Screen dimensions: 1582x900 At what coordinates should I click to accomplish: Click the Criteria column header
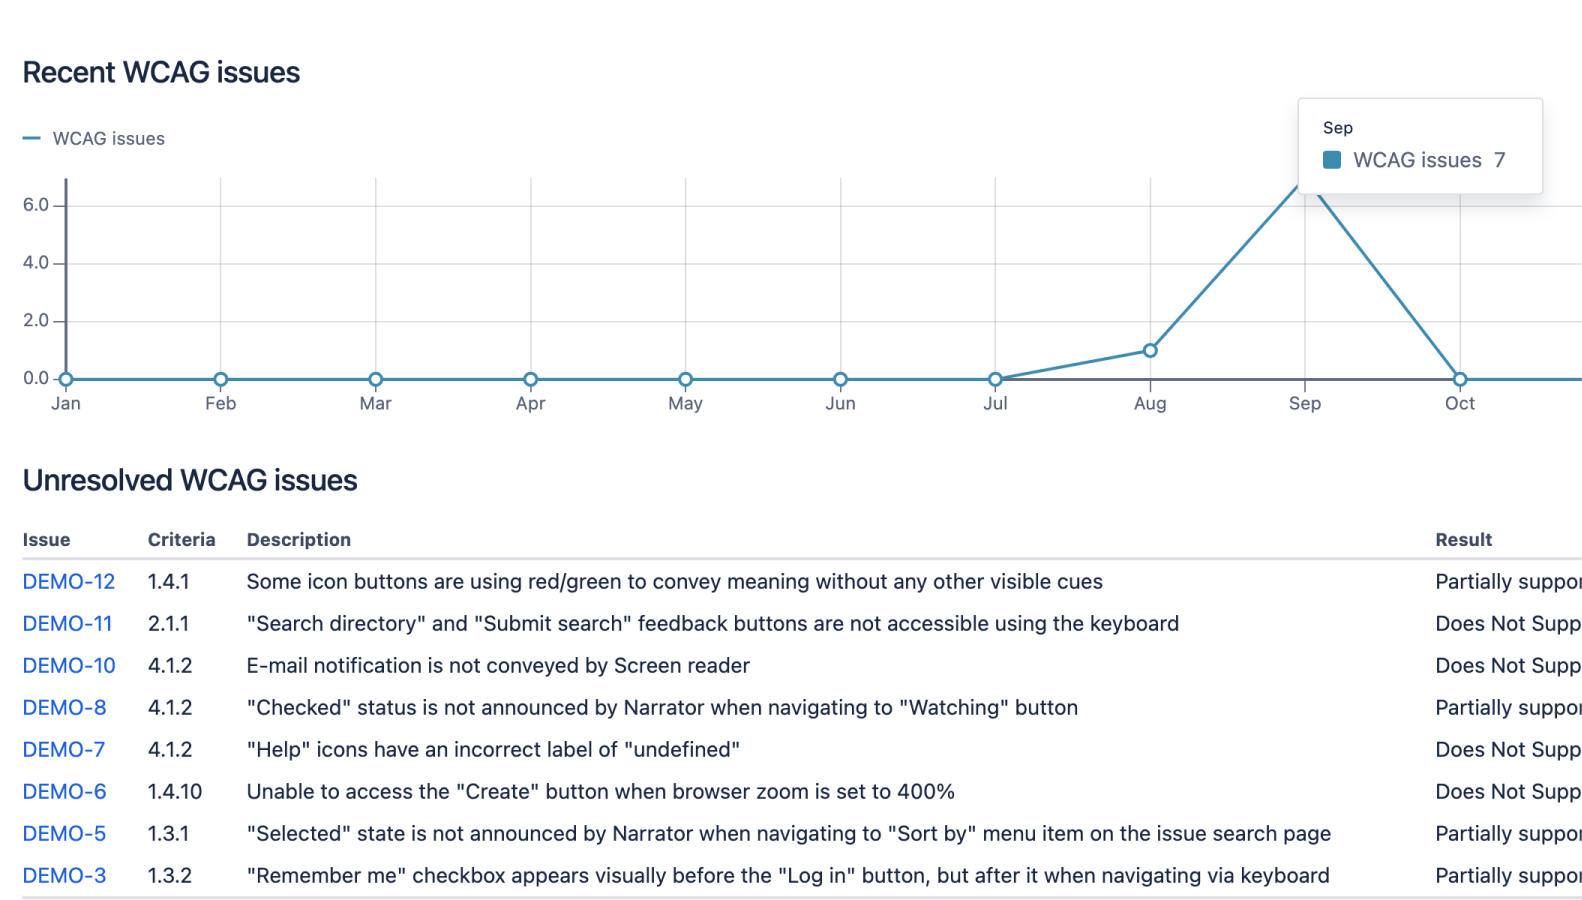pos(181,540)
